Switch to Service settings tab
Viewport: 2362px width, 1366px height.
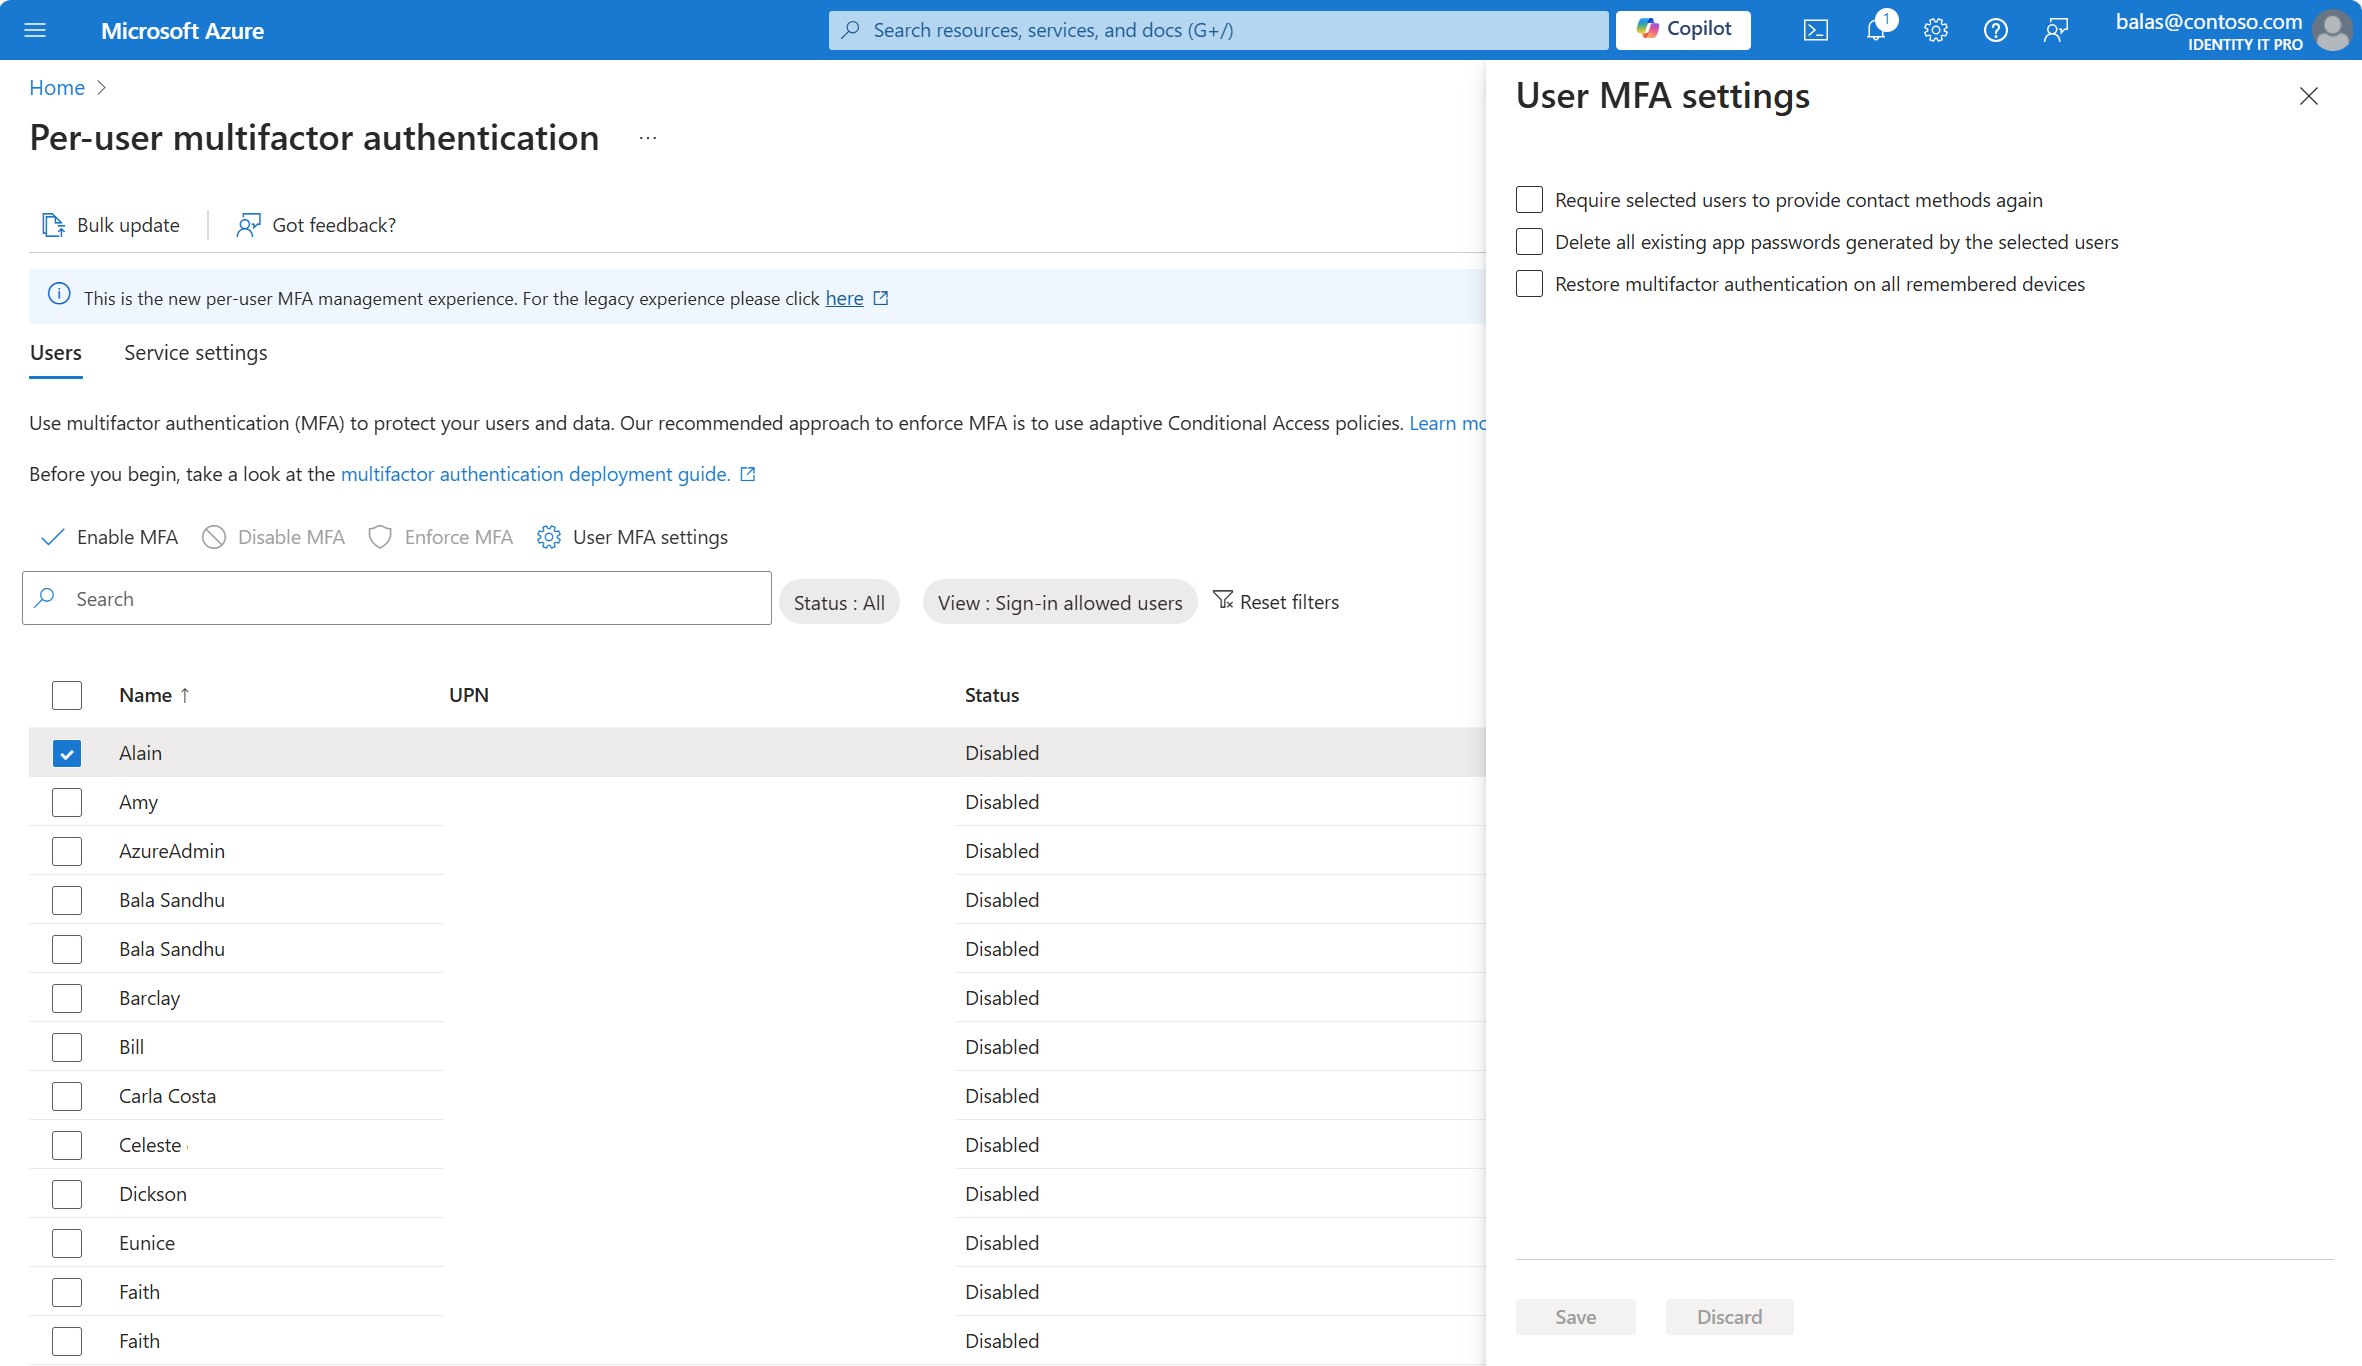coord(195,351)
